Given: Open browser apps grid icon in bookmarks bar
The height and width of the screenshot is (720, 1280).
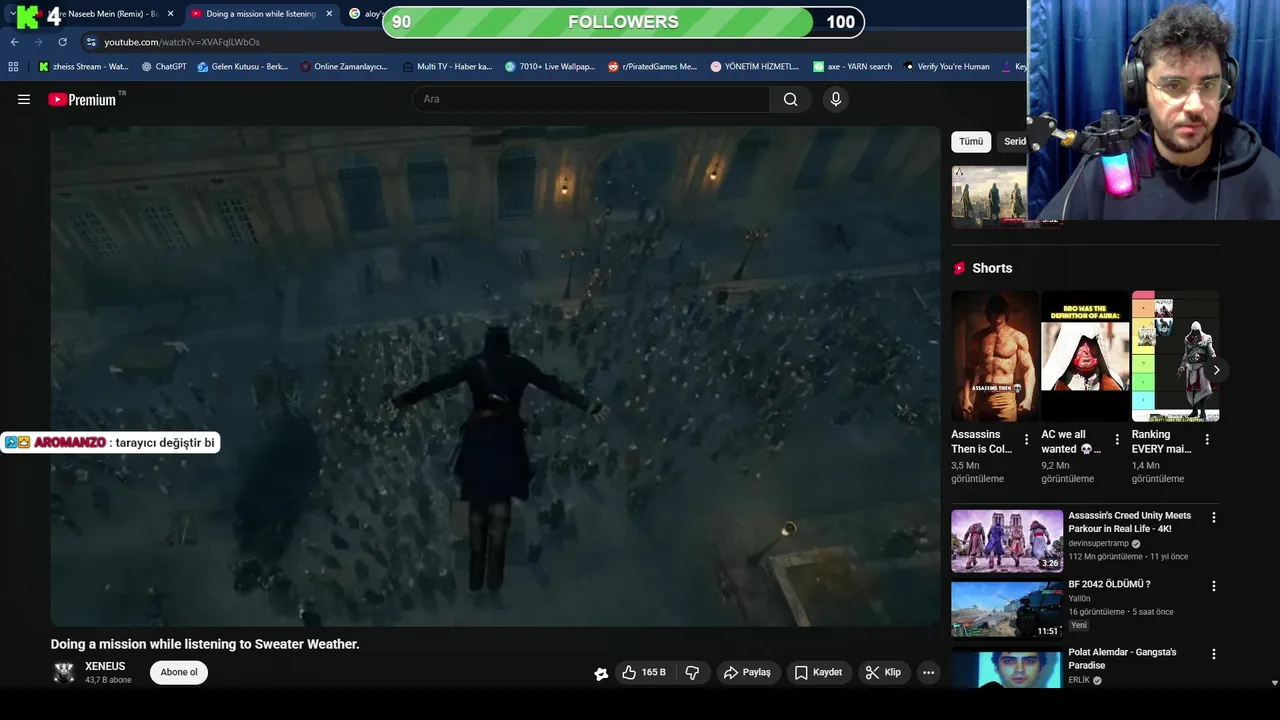Looking at the screenshot, I should click(13, 67).
